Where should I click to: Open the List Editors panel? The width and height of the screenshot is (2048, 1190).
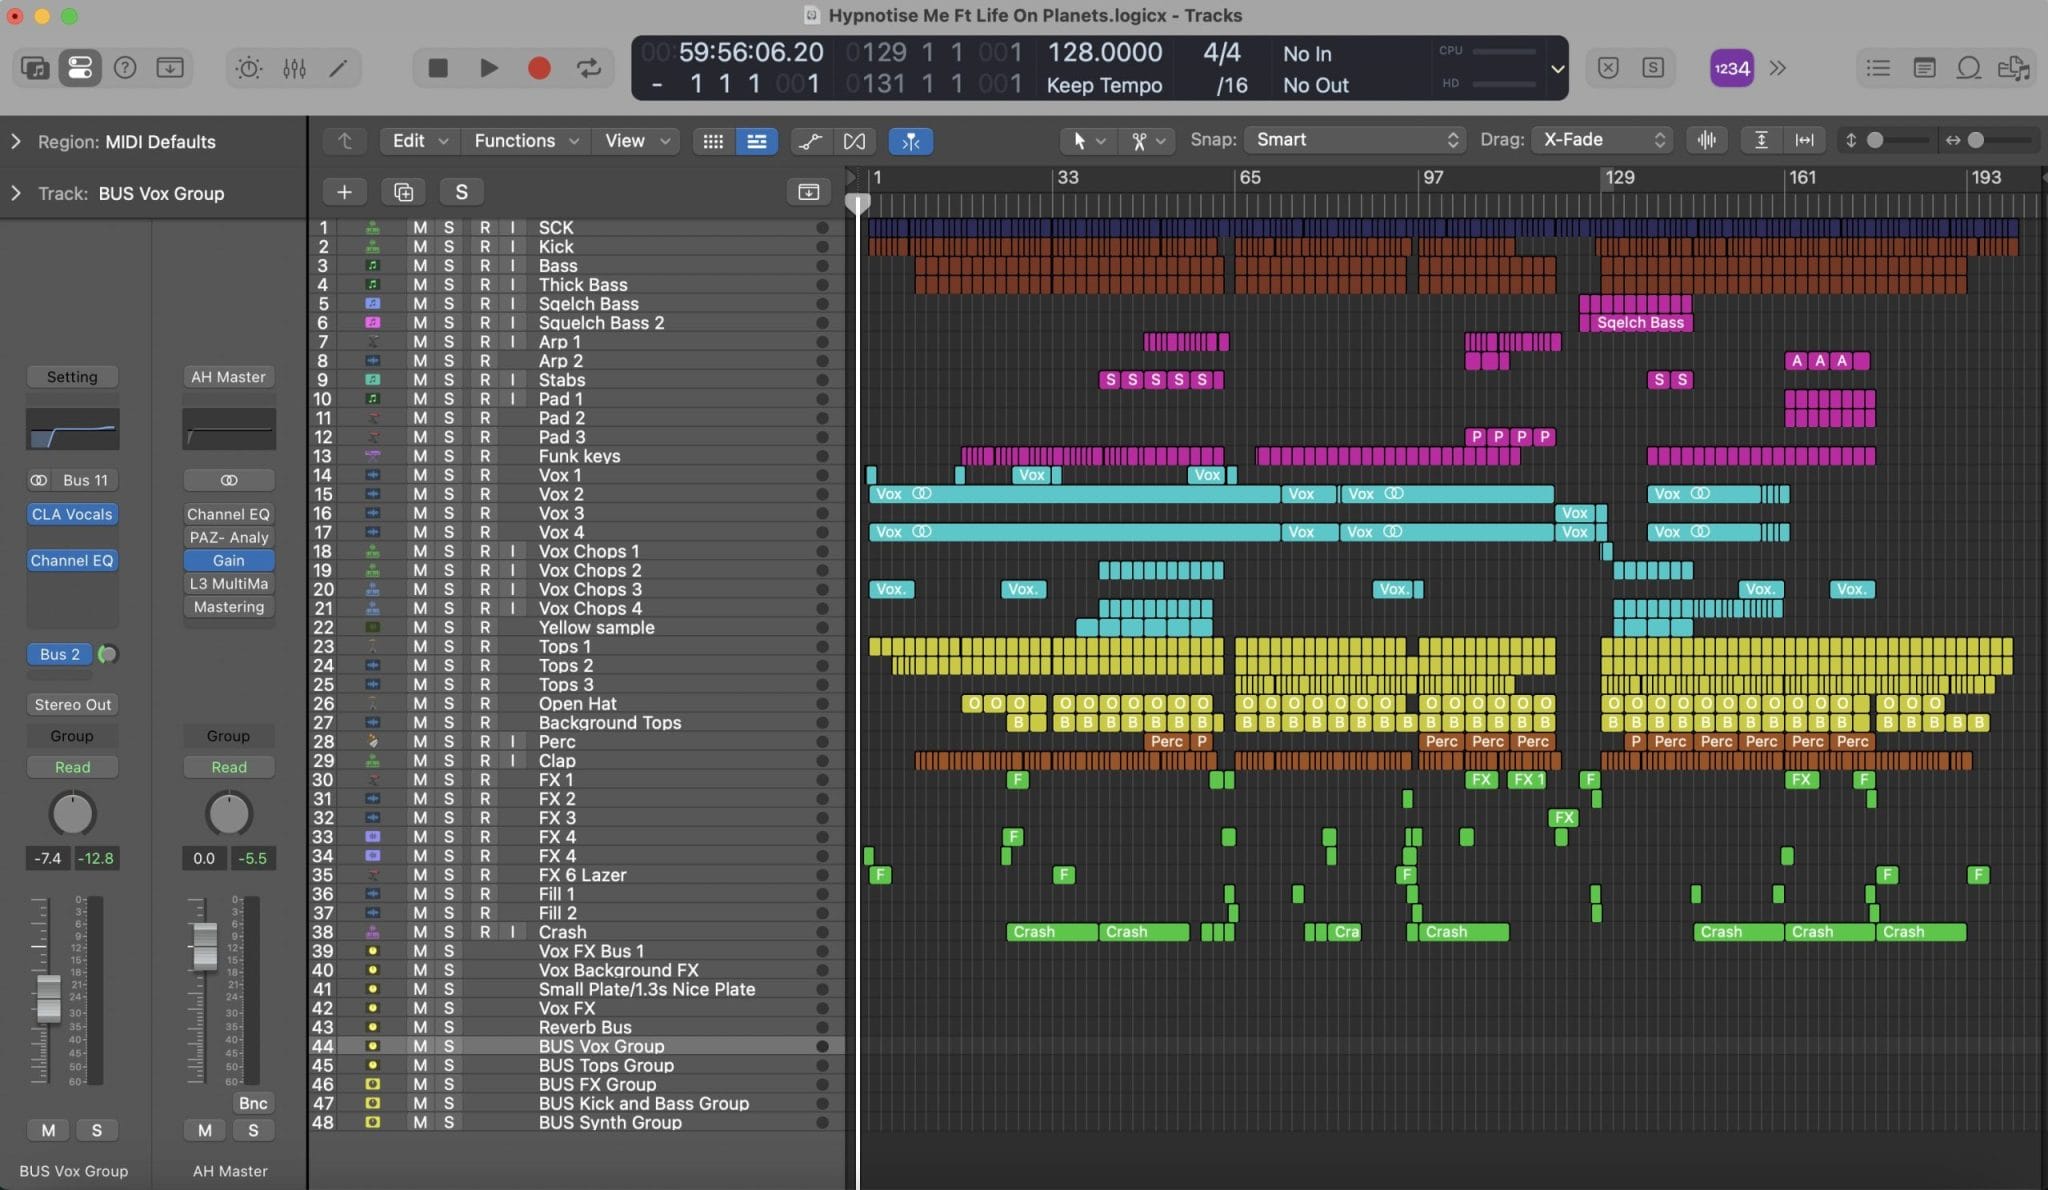[x=1878, y=67]
